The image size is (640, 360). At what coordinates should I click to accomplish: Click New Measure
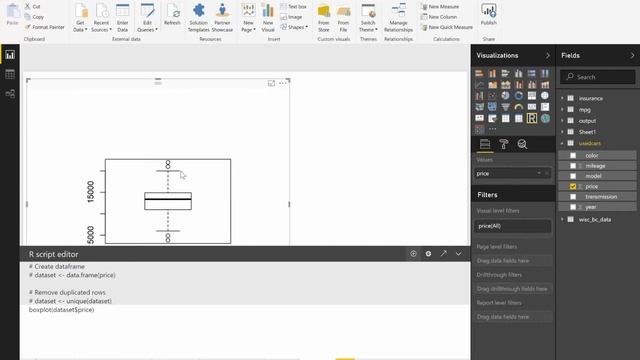coord(440,7)
